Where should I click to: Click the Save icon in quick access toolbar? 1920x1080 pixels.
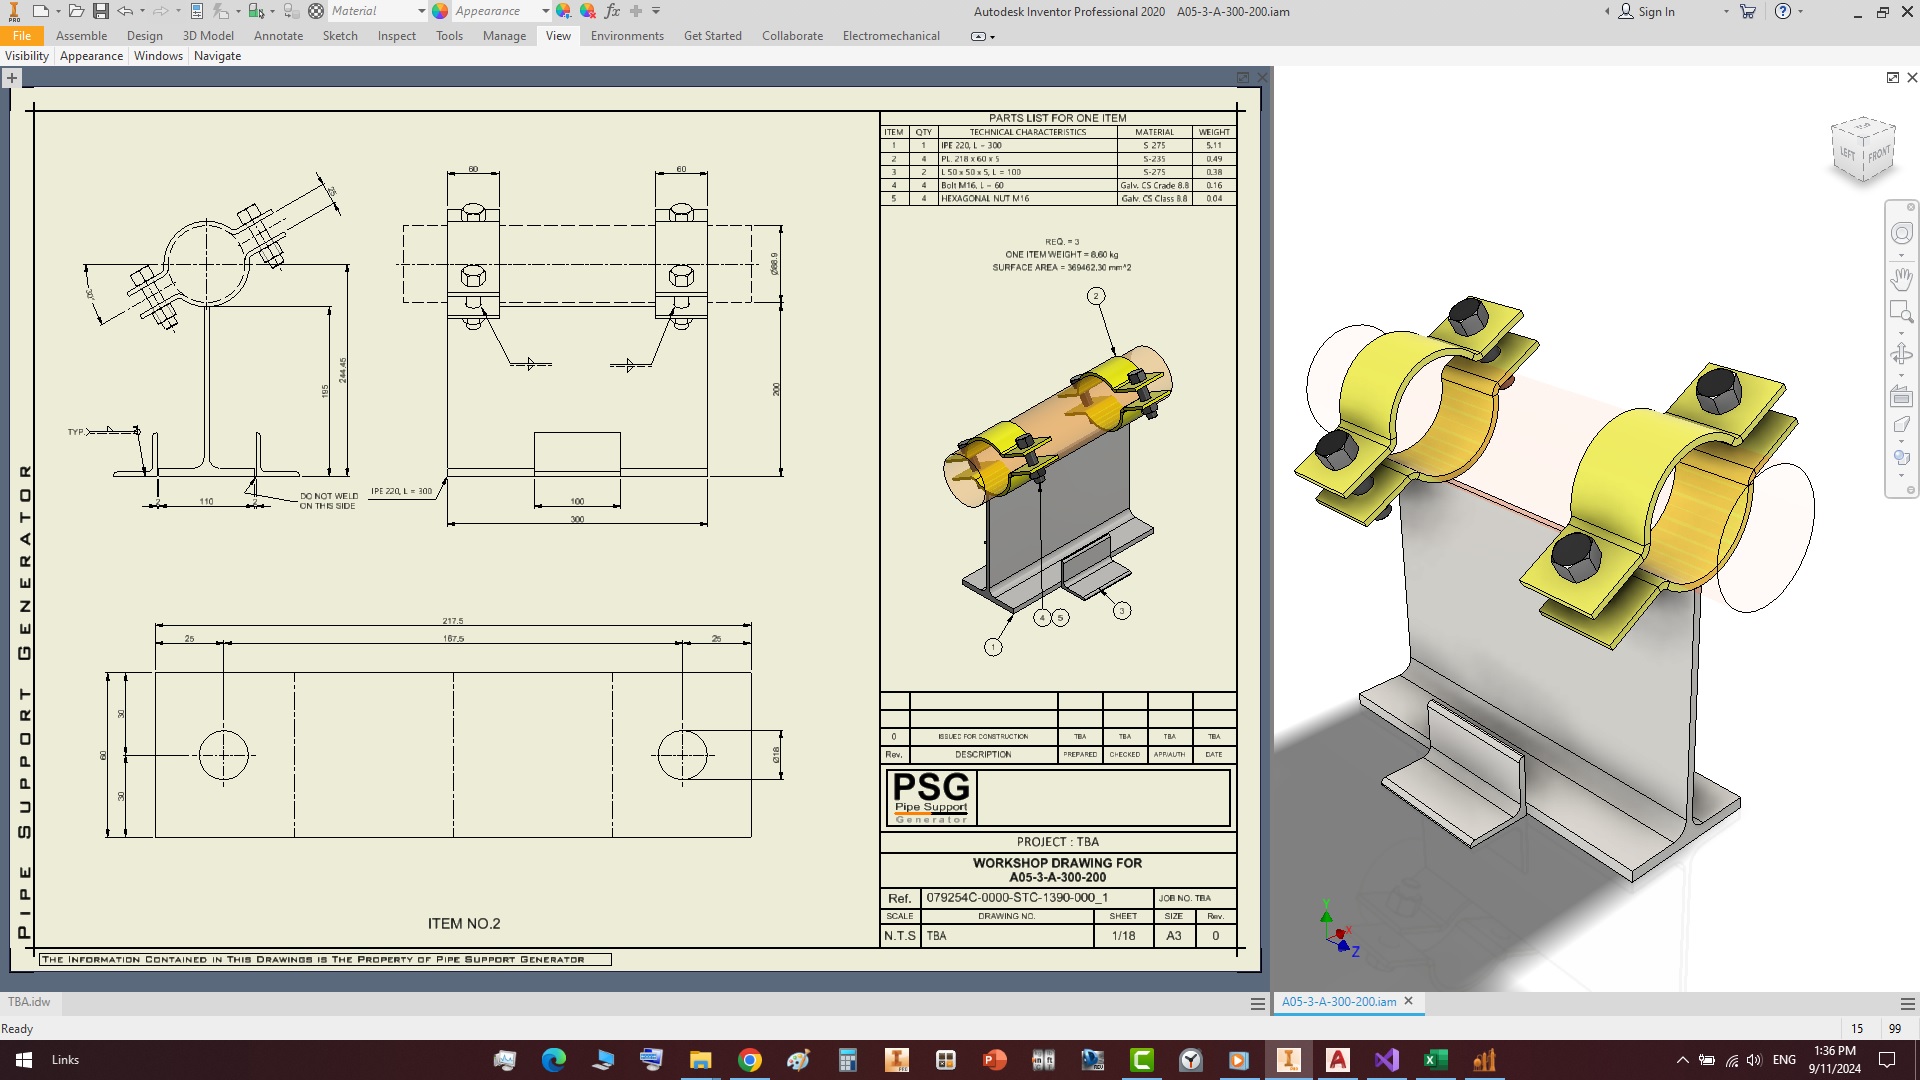pyautogui.click(x=100, y=11)
